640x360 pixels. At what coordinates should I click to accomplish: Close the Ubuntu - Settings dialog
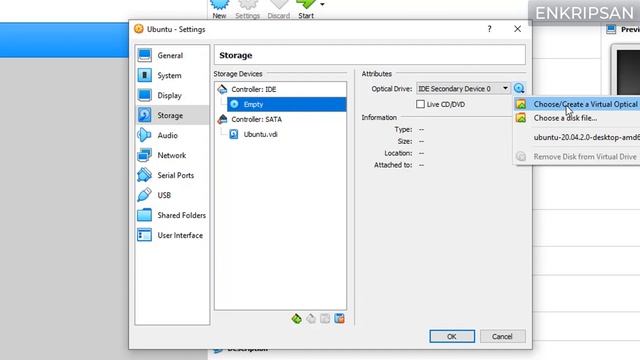click(x=517, y=29)
